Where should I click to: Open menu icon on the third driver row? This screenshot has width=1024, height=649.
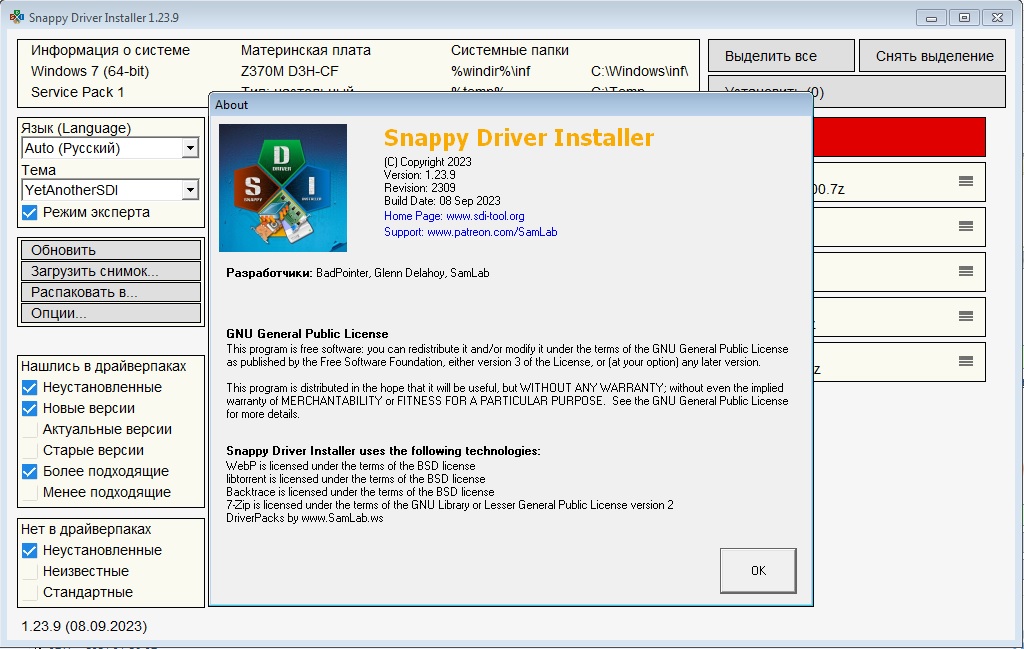click(965, 271)
